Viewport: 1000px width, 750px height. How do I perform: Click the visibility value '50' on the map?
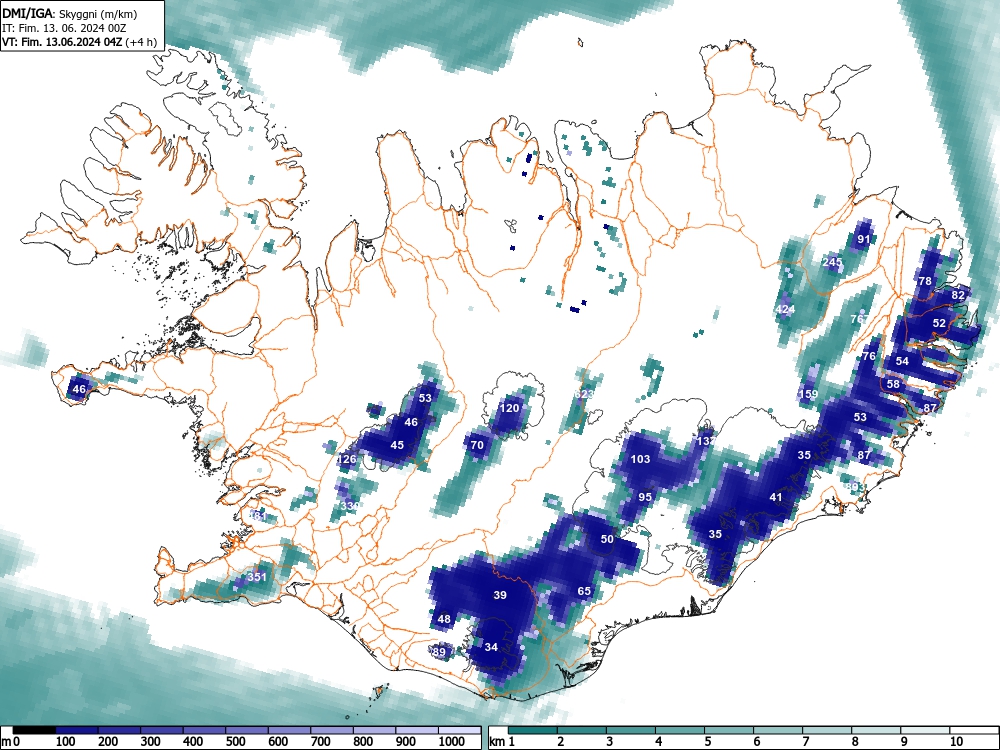[607, 539]
